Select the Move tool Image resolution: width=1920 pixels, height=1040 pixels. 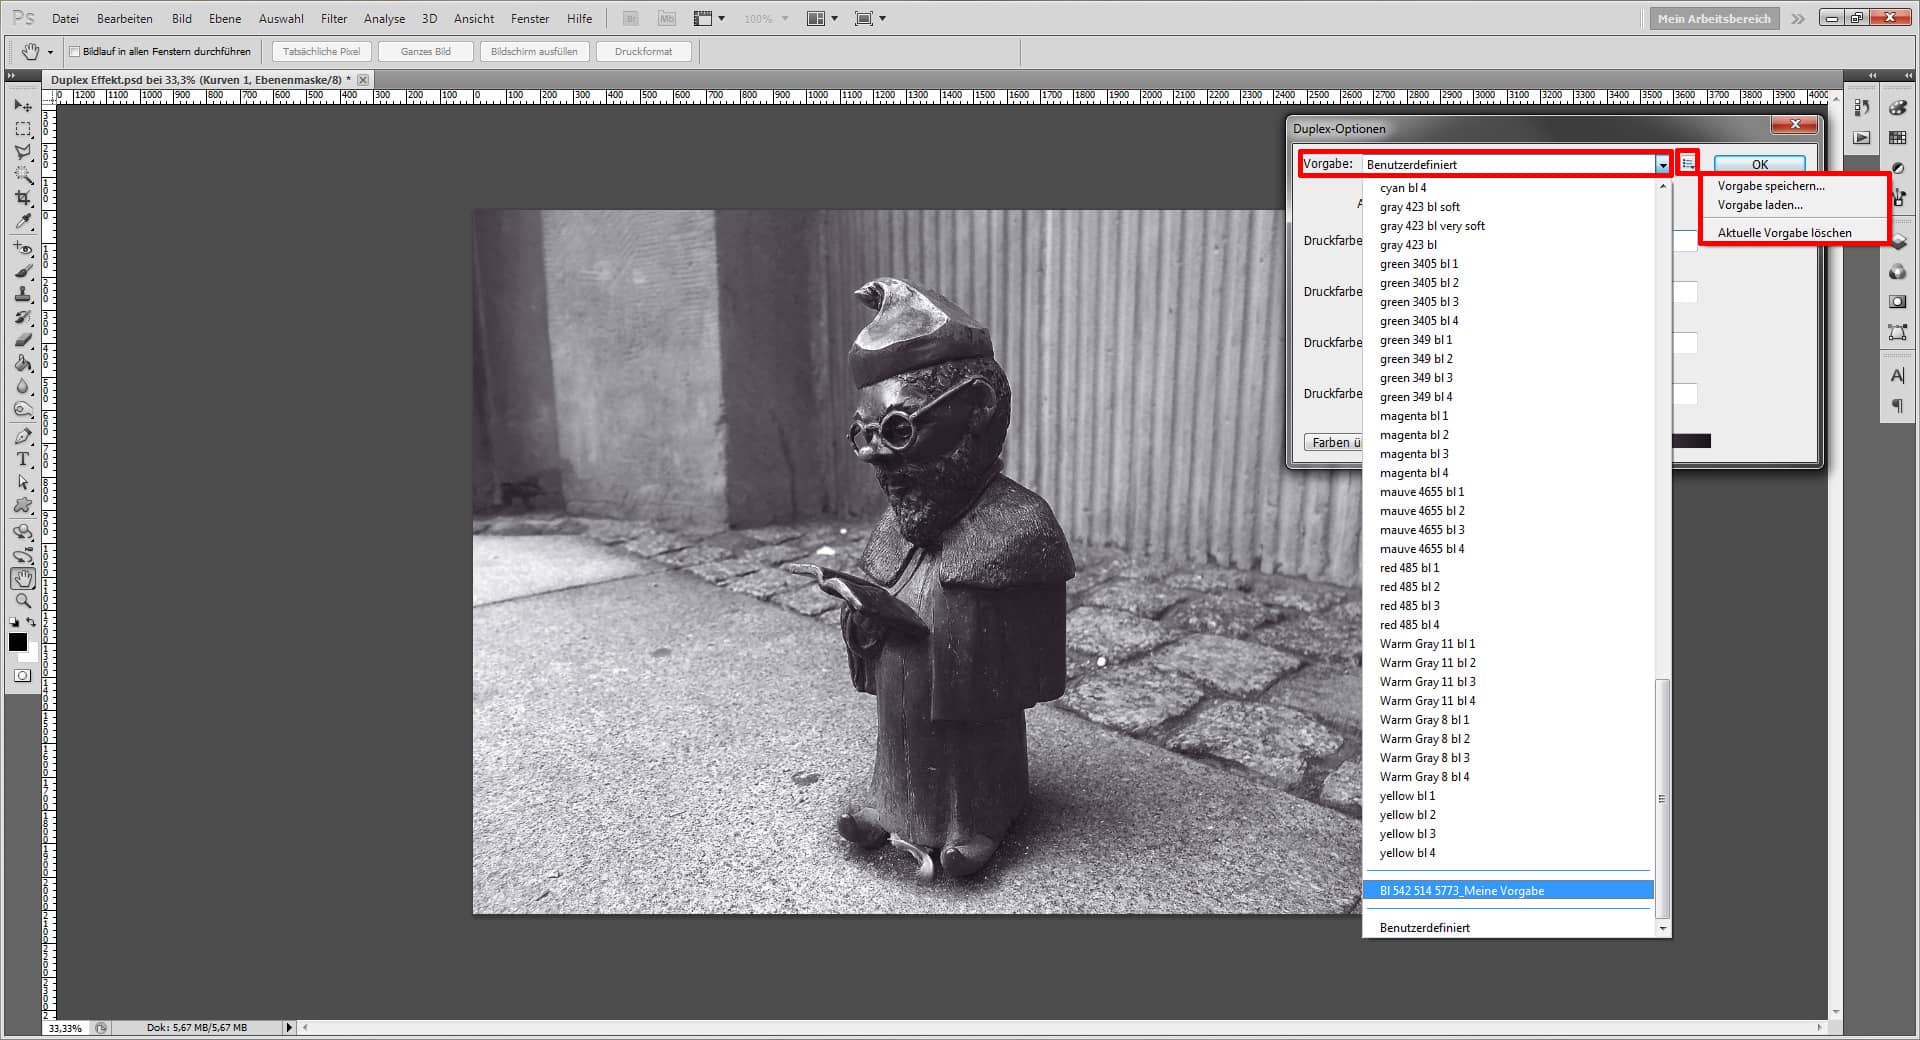pyautogui.click(x=22, y=105)
